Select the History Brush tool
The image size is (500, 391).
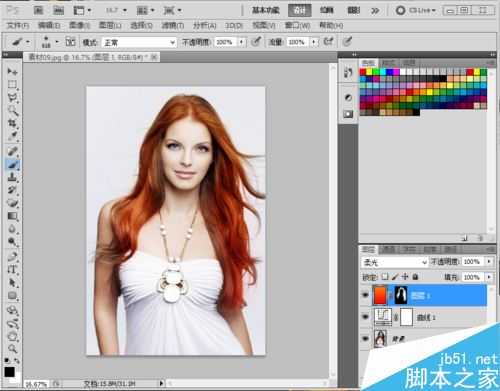point(12,190)
